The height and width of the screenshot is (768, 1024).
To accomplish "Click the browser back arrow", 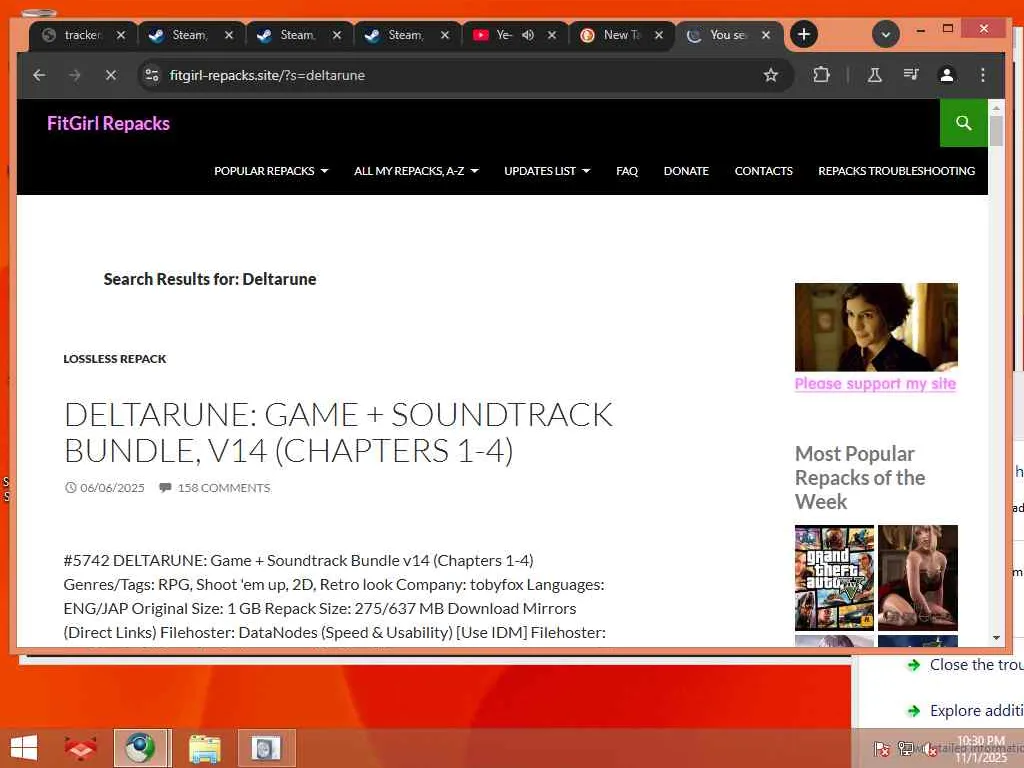I will 39,75.
